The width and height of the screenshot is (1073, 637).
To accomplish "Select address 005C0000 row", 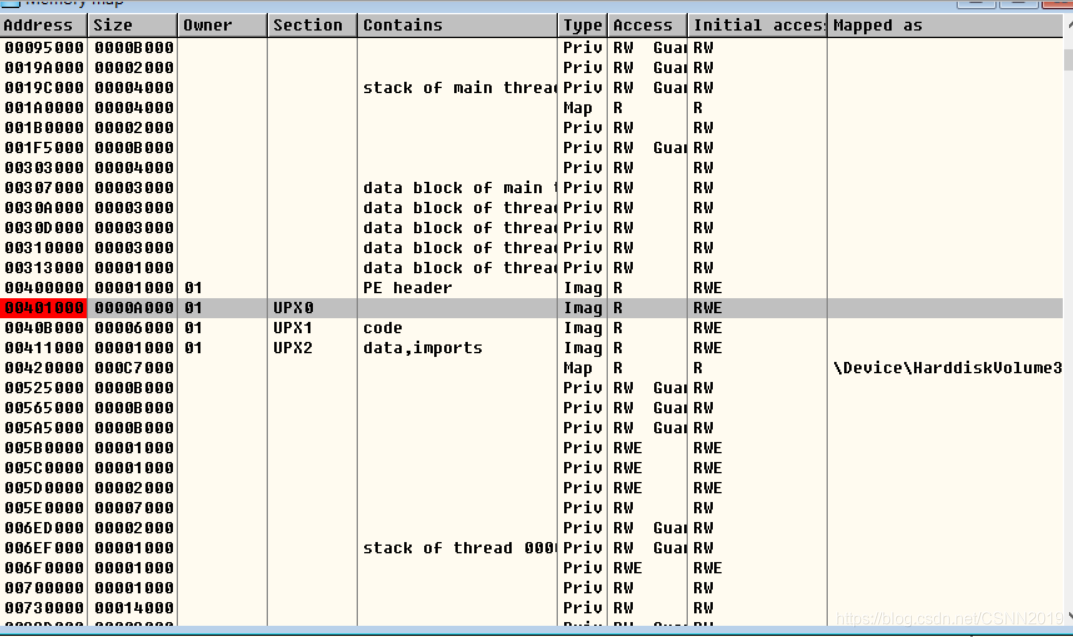I will click(x=532, y=468).
